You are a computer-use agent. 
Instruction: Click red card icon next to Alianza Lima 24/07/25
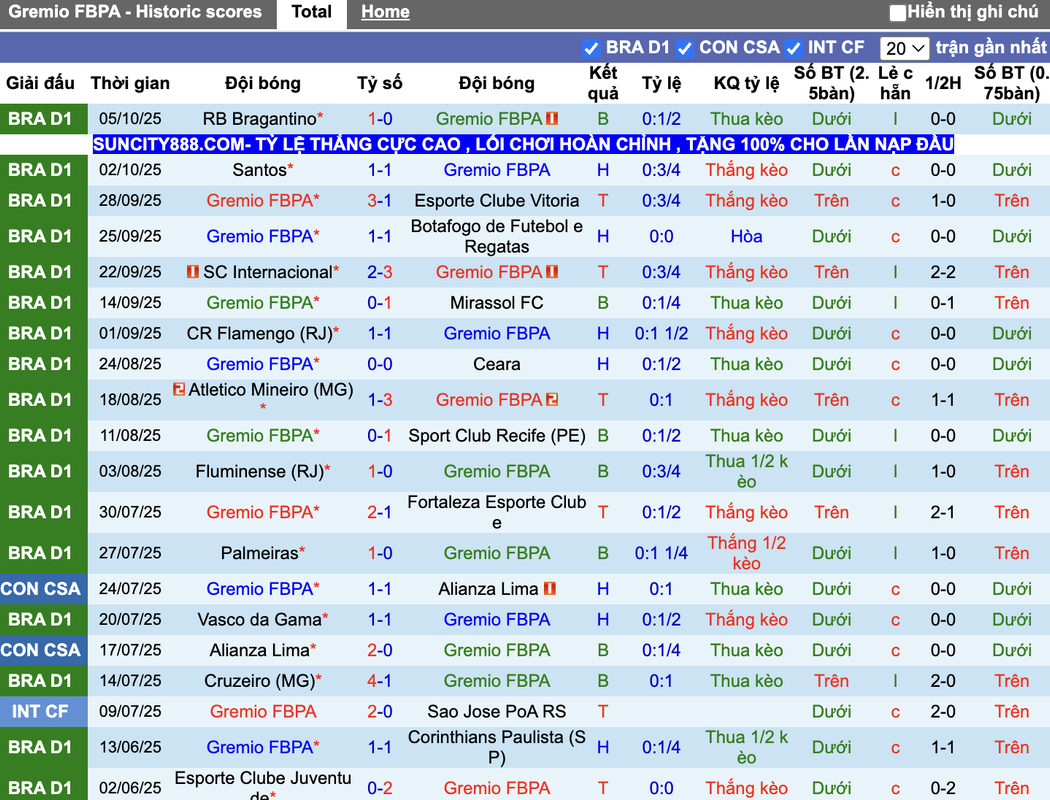point(550,588)
